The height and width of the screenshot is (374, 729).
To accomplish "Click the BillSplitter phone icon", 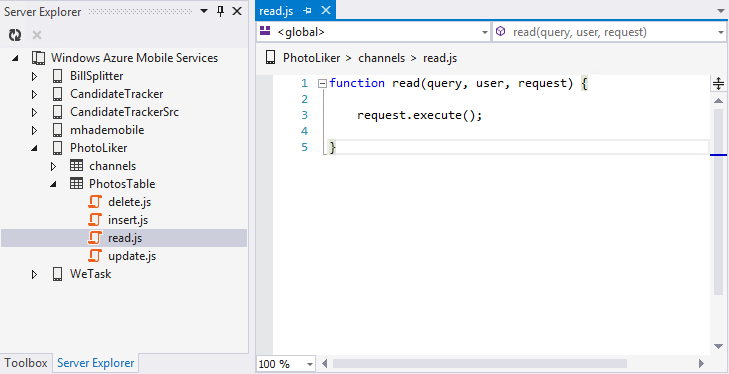I will tap(57, 76).
